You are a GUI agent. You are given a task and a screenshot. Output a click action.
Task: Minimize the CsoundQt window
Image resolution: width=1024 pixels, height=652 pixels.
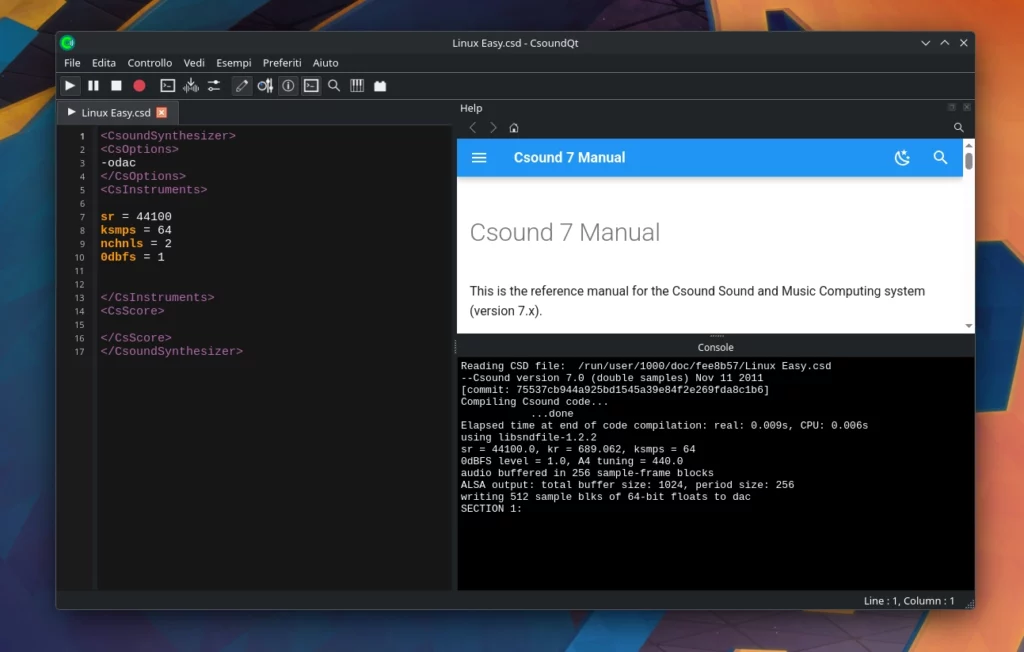point(925,43)
